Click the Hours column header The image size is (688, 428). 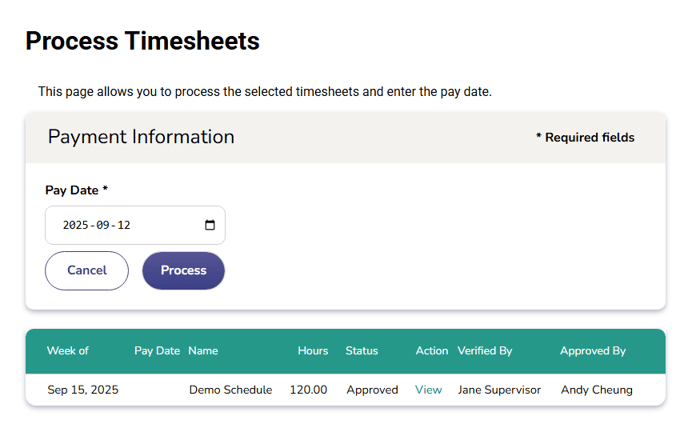[313, 351]
